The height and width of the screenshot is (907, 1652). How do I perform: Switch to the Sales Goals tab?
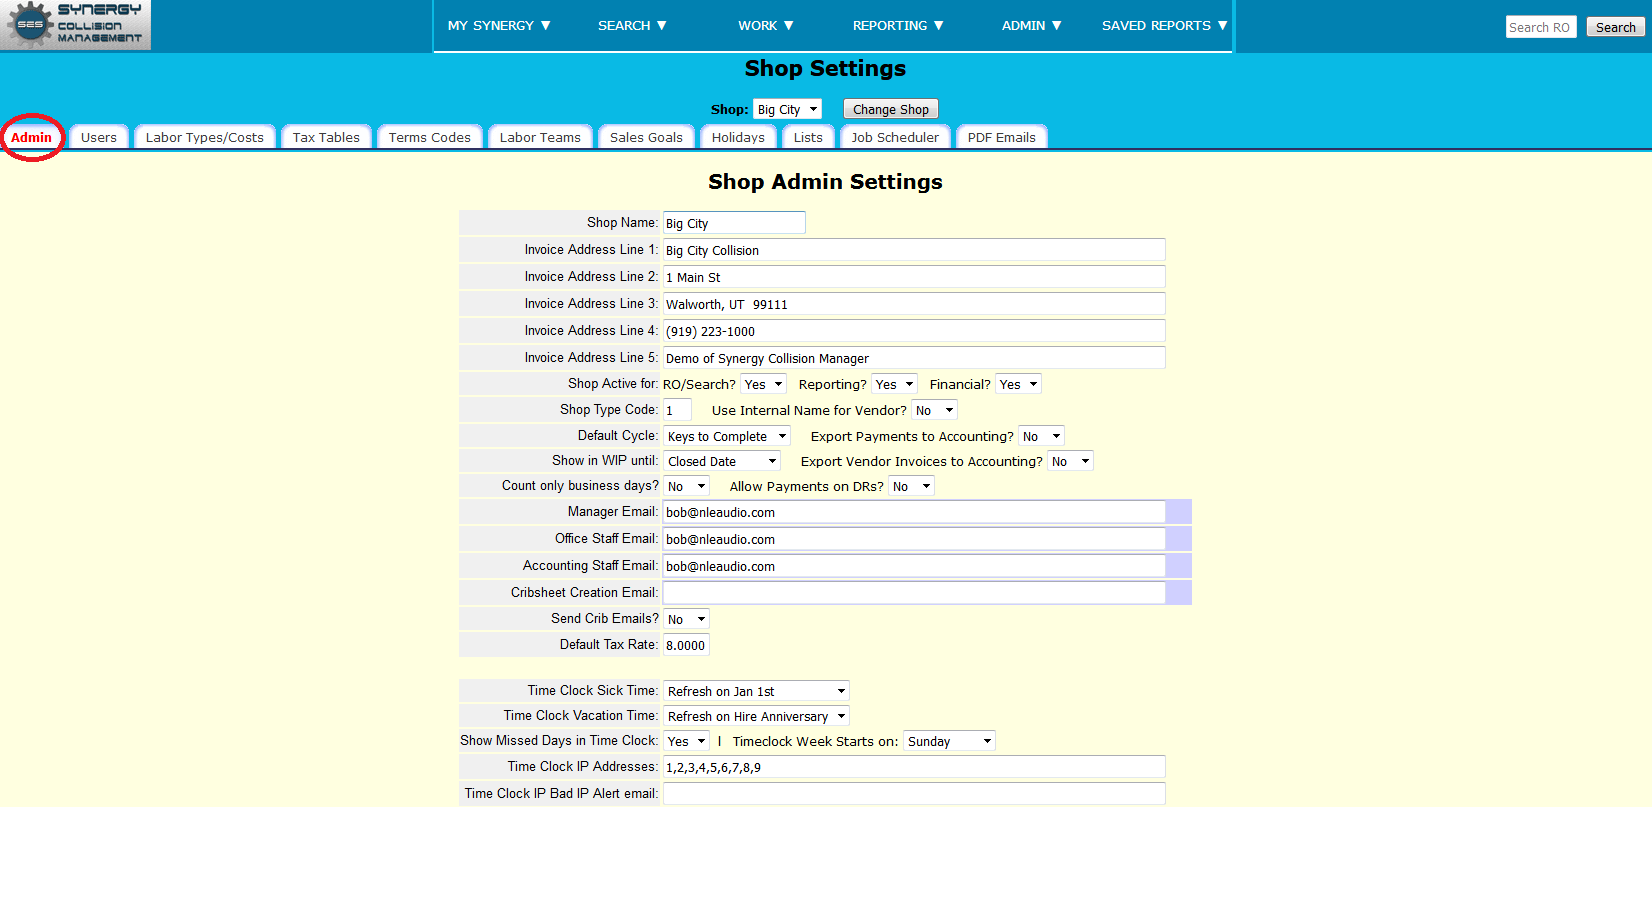click(x=646, y=137)
